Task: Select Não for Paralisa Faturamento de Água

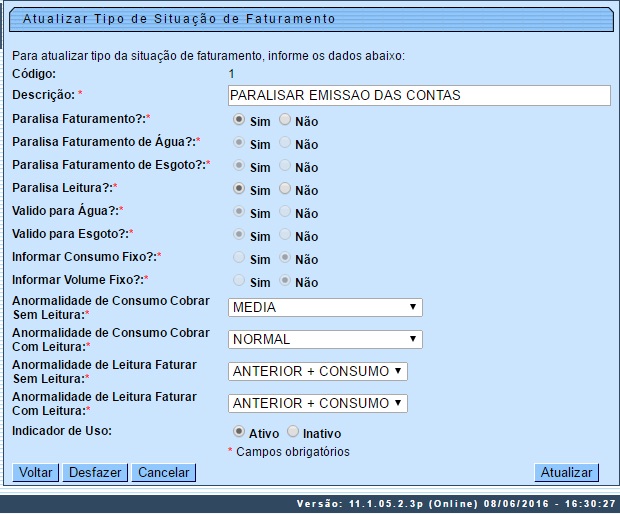Action: click(285, 143)
